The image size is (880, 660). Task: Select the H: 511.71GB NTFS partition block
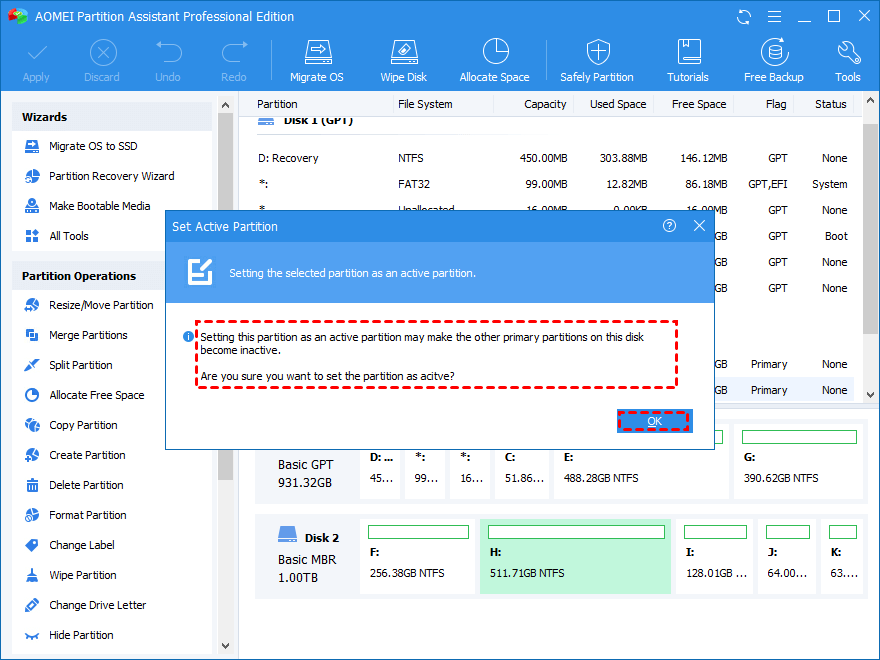point(575,557)
